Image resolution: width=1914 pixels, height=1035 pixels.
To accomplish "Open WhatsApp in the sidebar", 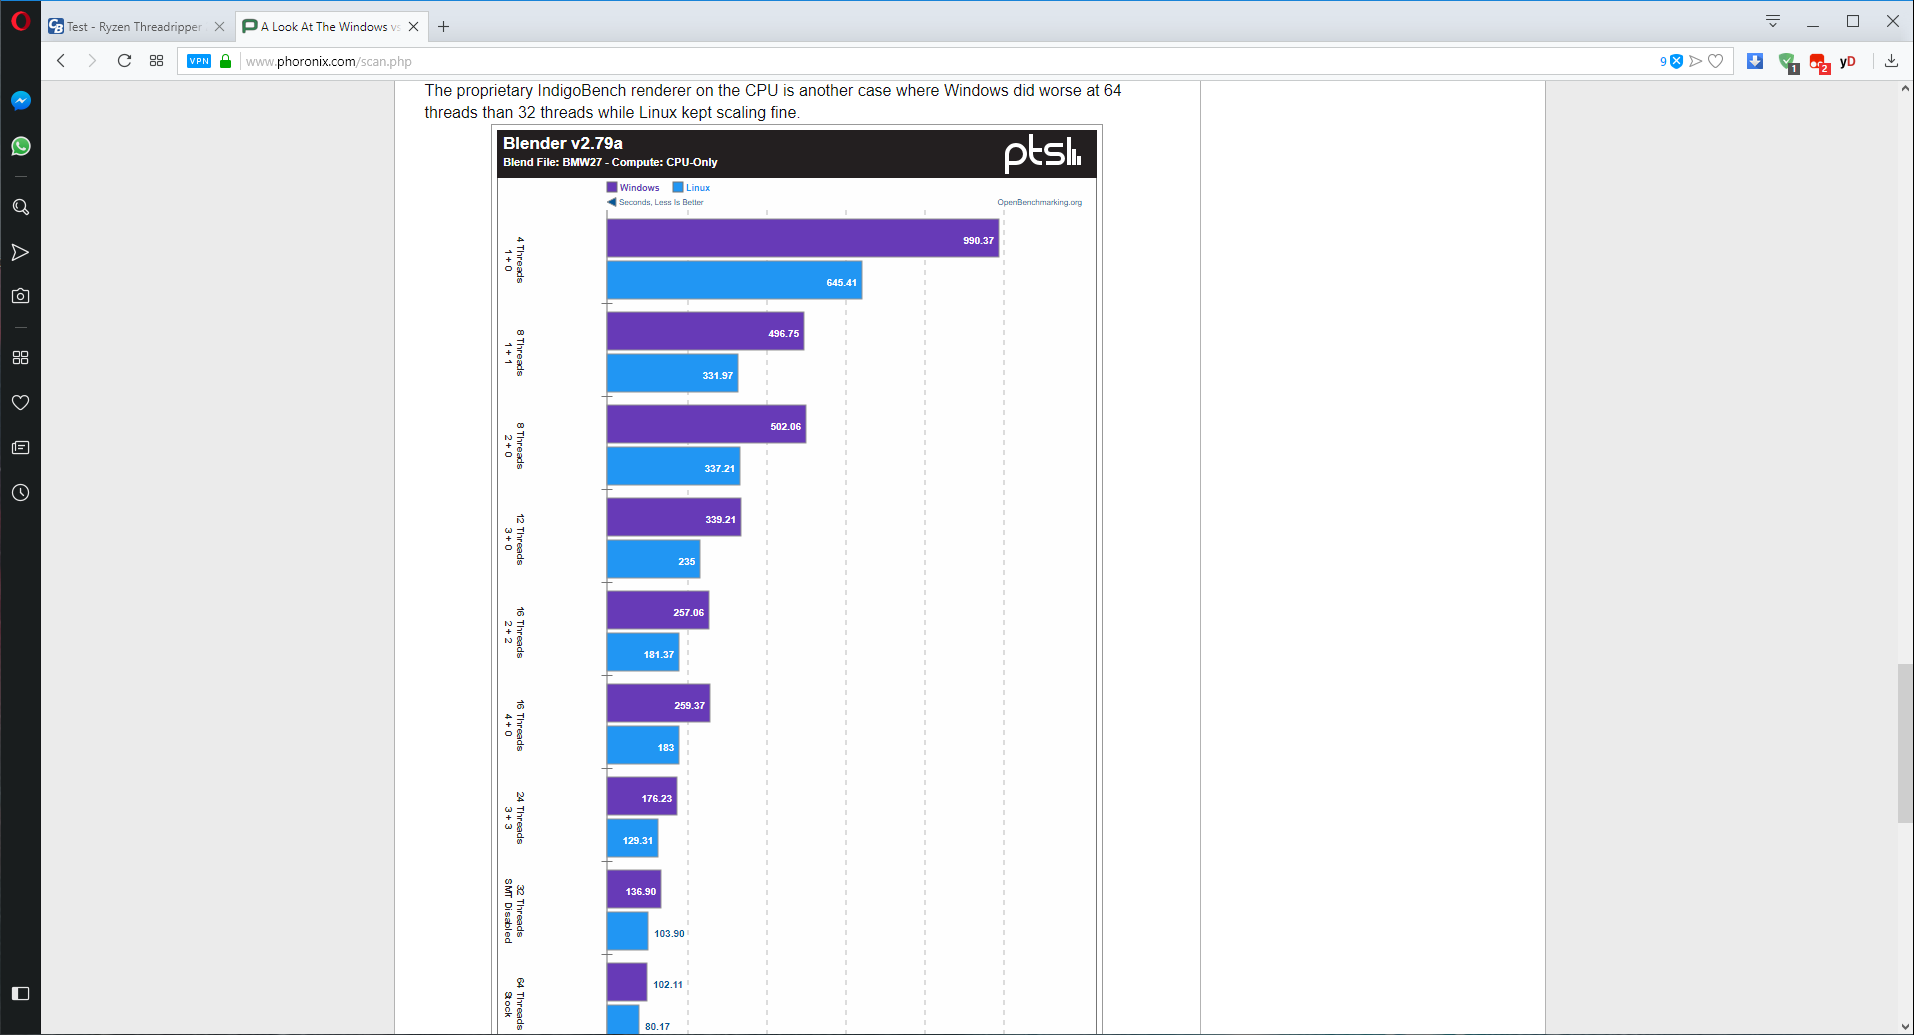I will [x=20, y=146].
